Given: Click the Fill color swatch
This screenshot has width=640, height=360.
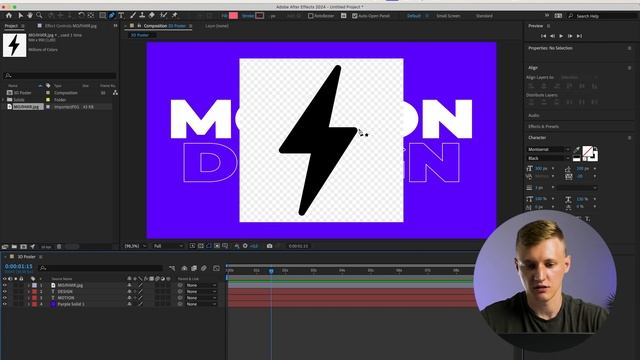Looking at the screenshot, I should (x=233, y=16).
